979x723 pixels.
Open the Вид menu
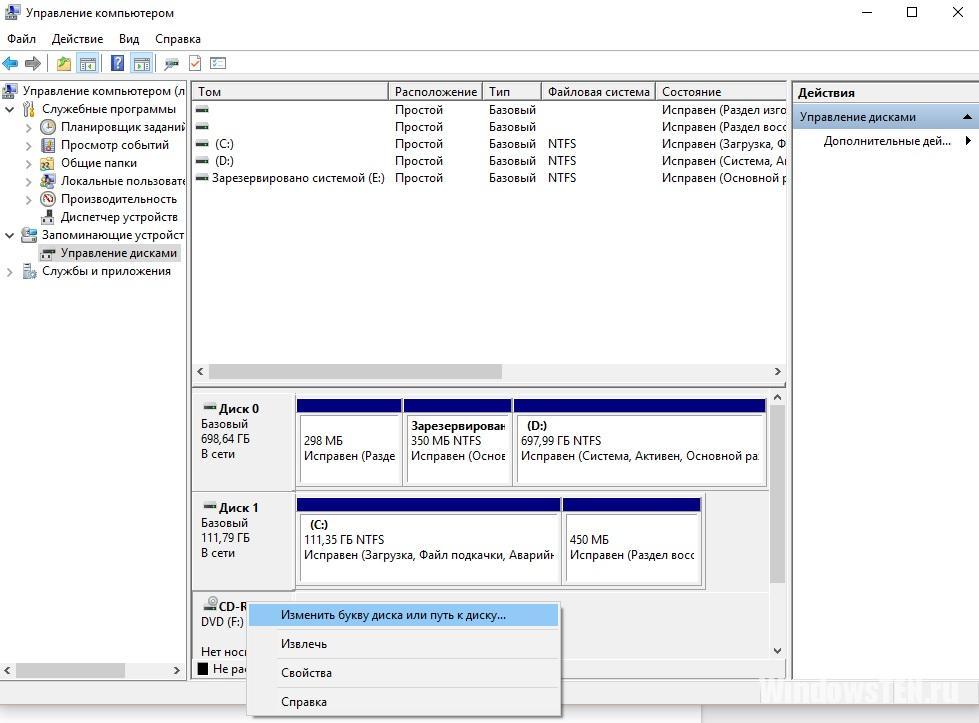129,39
